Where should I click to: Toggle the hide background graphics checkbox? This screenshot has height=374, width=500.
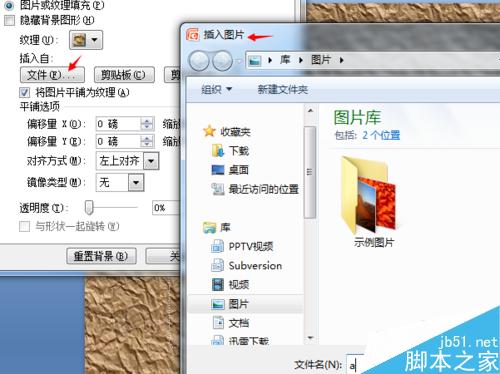(x=9, y=20)
